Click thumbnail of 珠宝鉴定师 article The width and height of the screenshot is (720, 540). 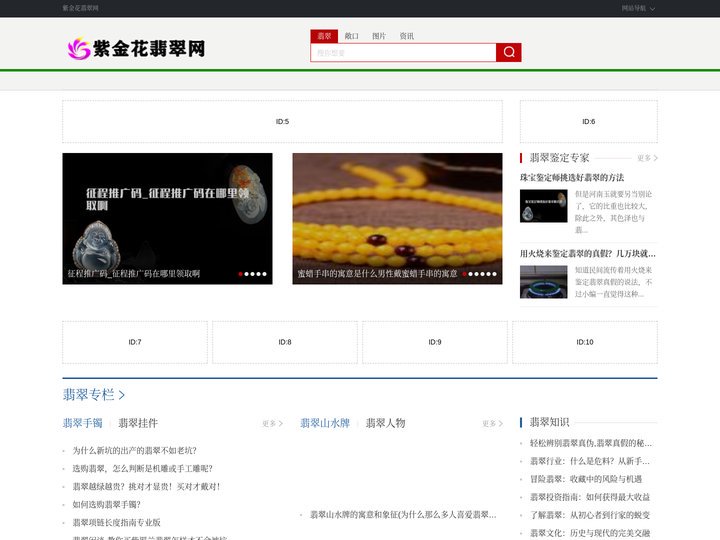pos(544,206)
